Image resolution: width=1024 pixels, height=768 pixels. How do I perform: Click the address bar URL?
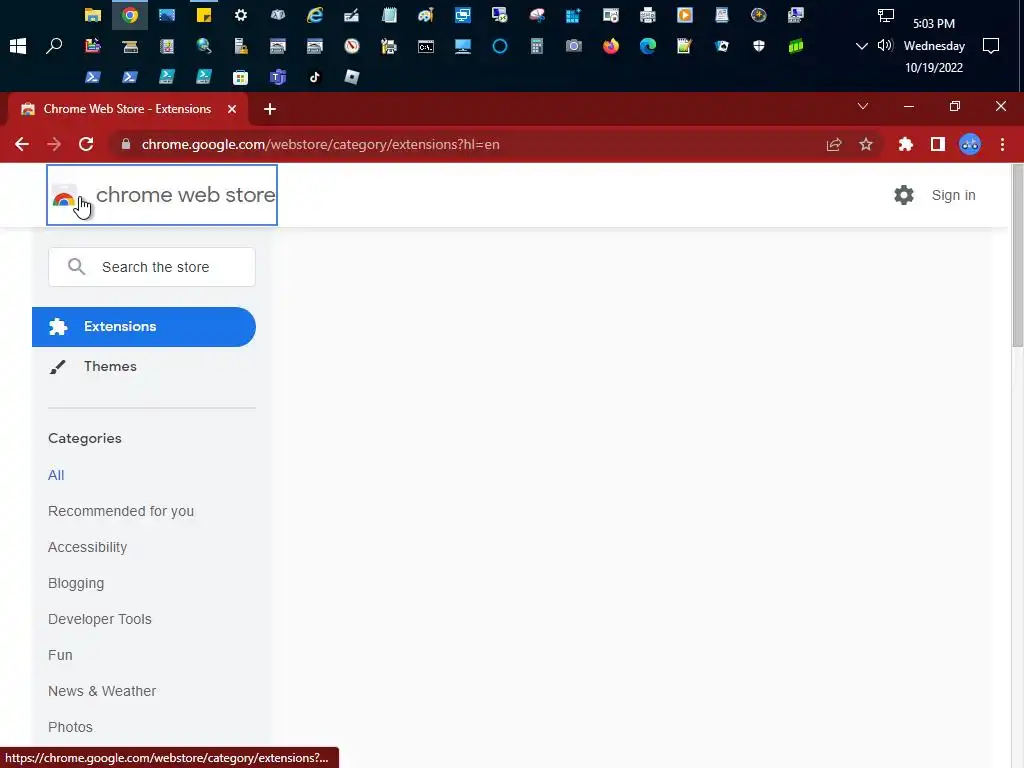(x=320, y=144)
